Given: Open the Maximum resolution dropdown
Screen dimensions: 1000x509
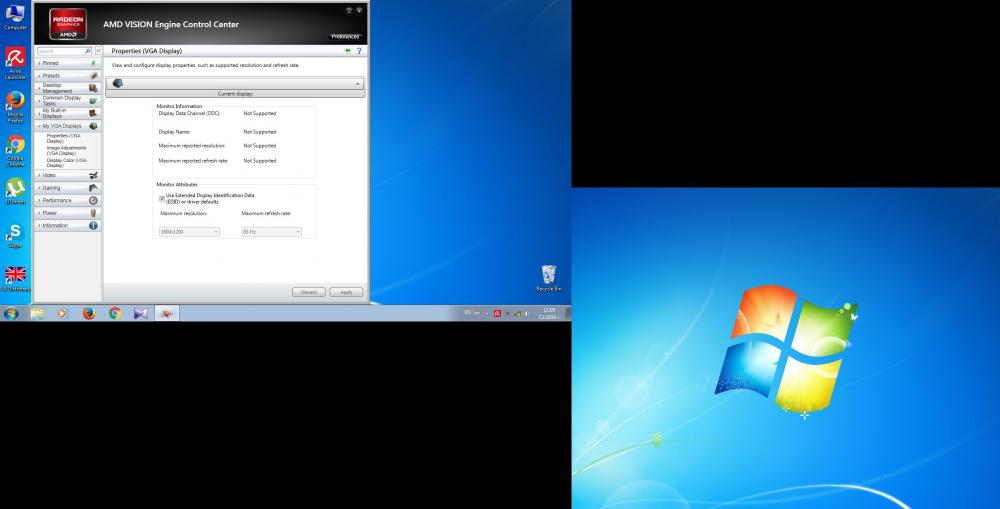Looking at the screenshot, I should [x=189, y=232].
